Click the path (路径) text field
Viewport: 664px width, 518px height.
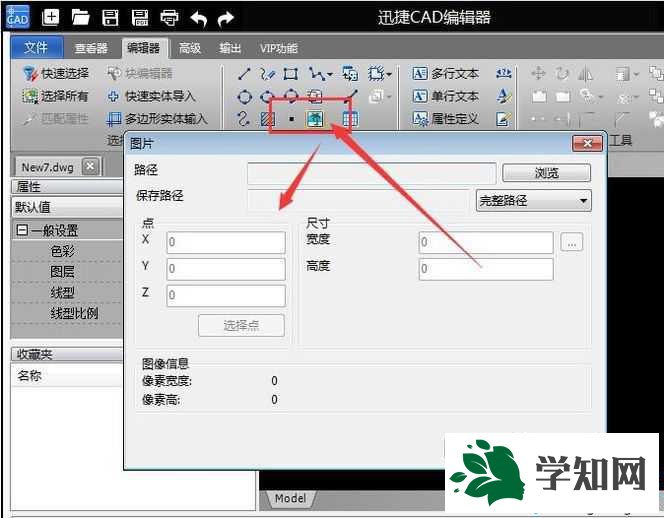point(371,173)
